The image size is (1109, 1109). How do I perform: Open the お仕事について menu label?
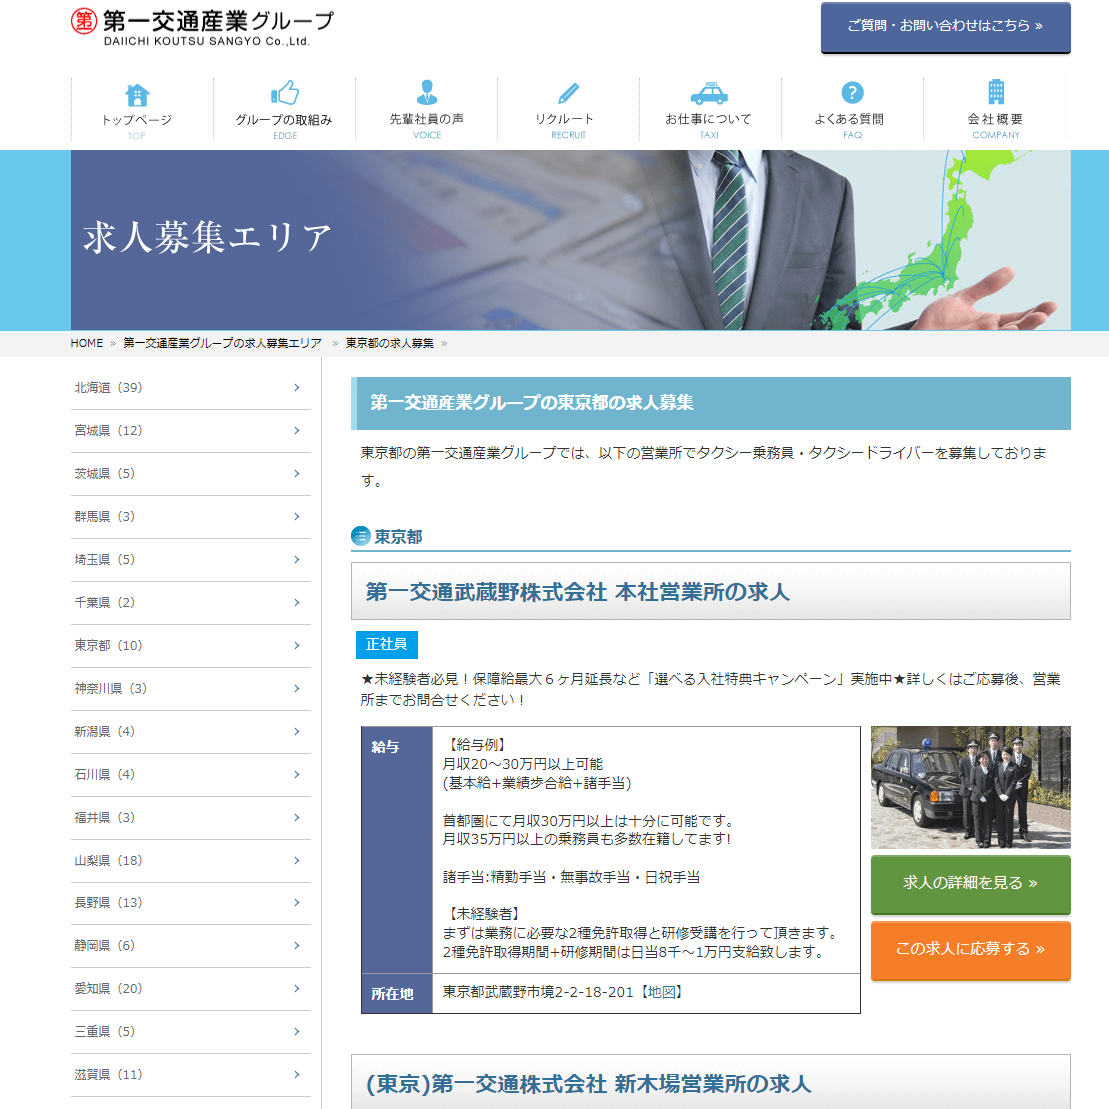pos(709,119)
